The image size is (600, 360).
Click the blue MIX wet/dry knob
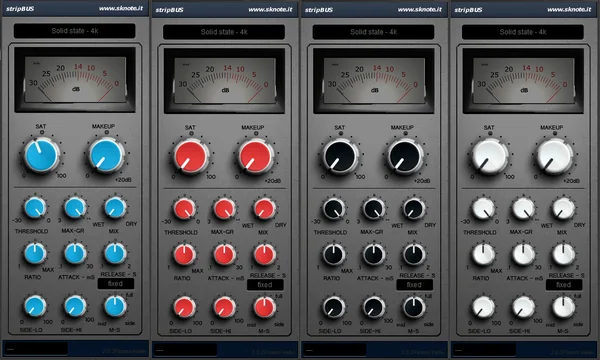(x=115, y=208)
